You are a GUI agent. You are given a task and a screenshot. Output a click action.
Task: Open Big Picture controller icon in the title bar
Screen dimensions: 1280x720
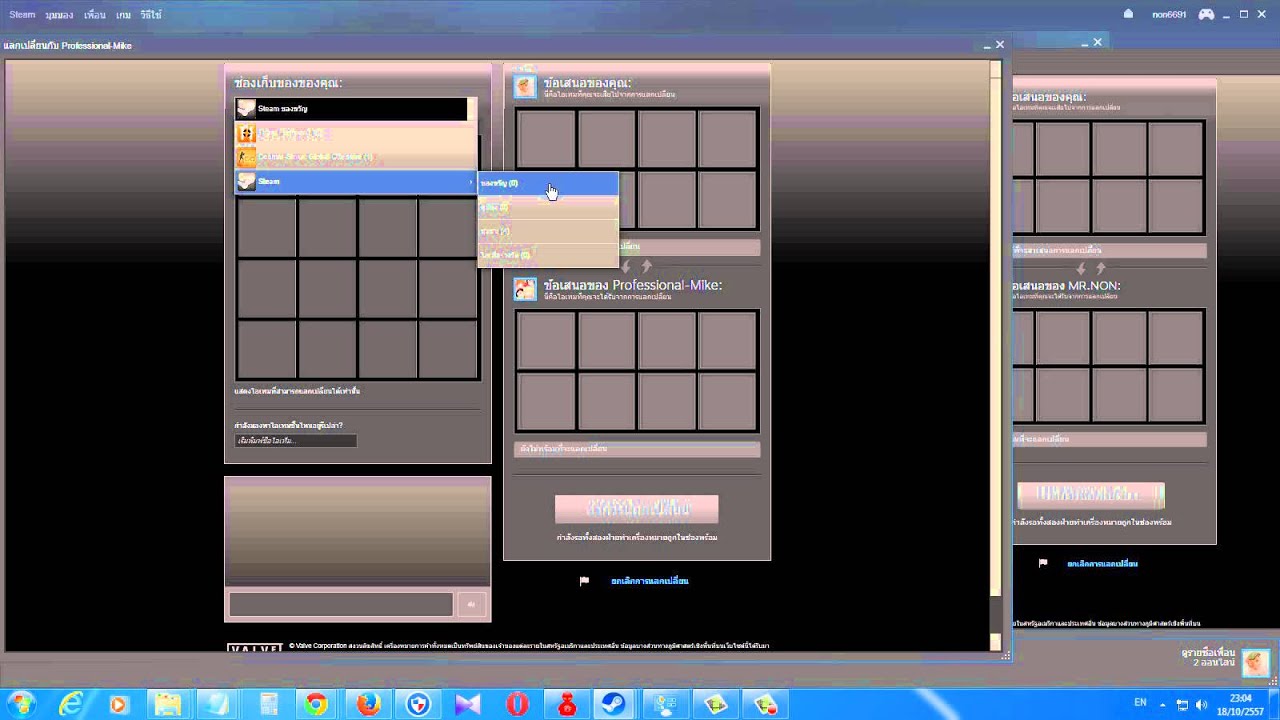1207,14
